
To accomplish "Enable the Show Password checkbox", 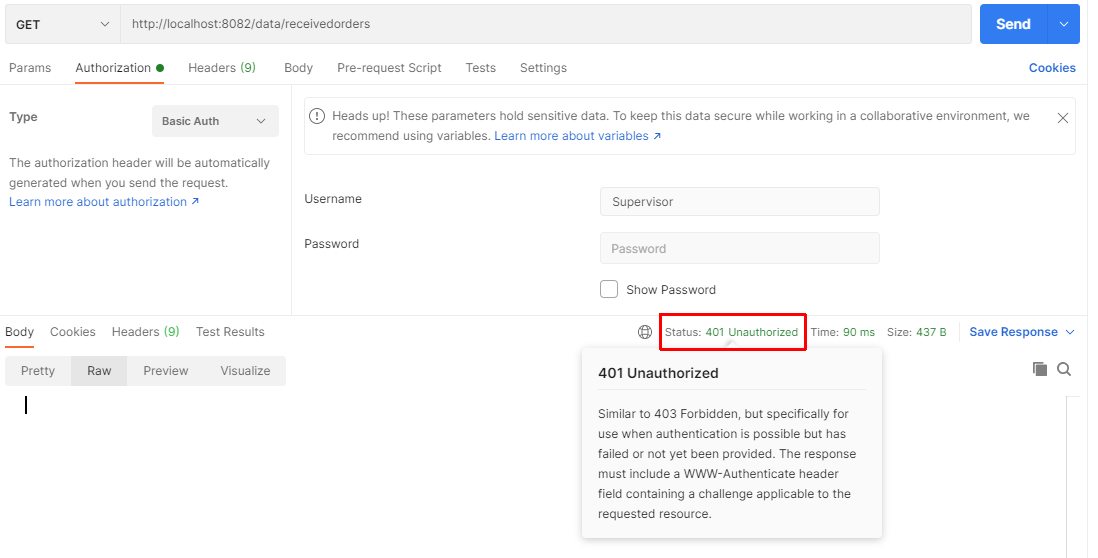I will click(x=609, y=289).
